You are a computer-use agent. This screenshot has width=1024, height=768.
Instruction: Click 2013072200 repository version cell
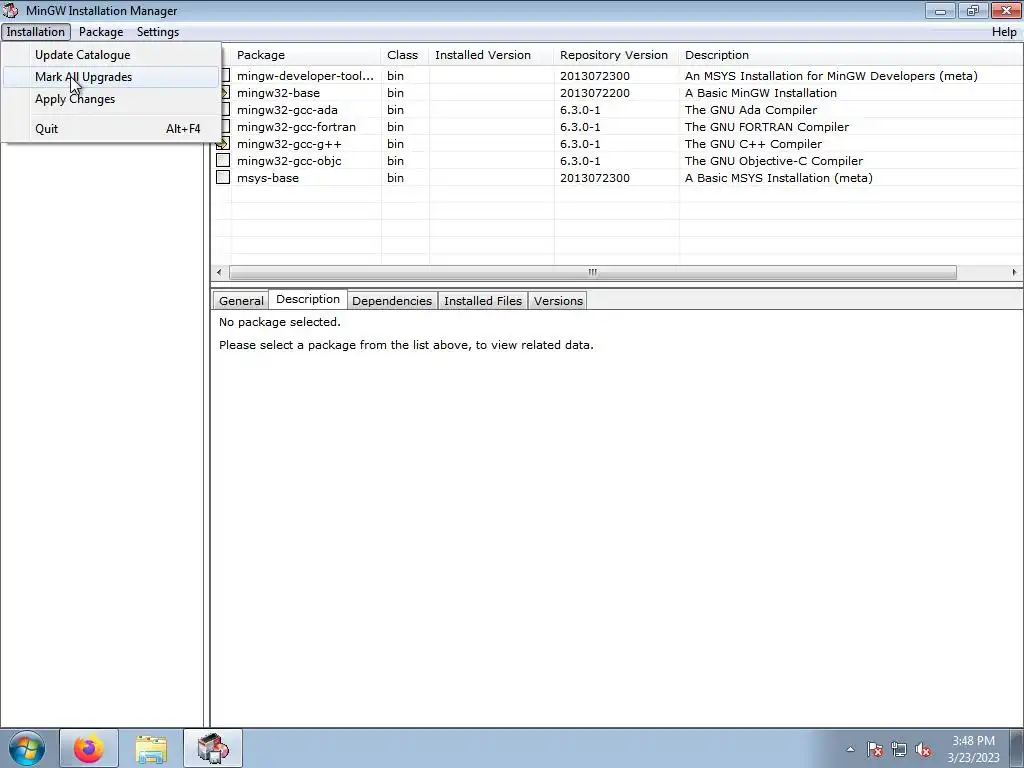click(595, 93)
